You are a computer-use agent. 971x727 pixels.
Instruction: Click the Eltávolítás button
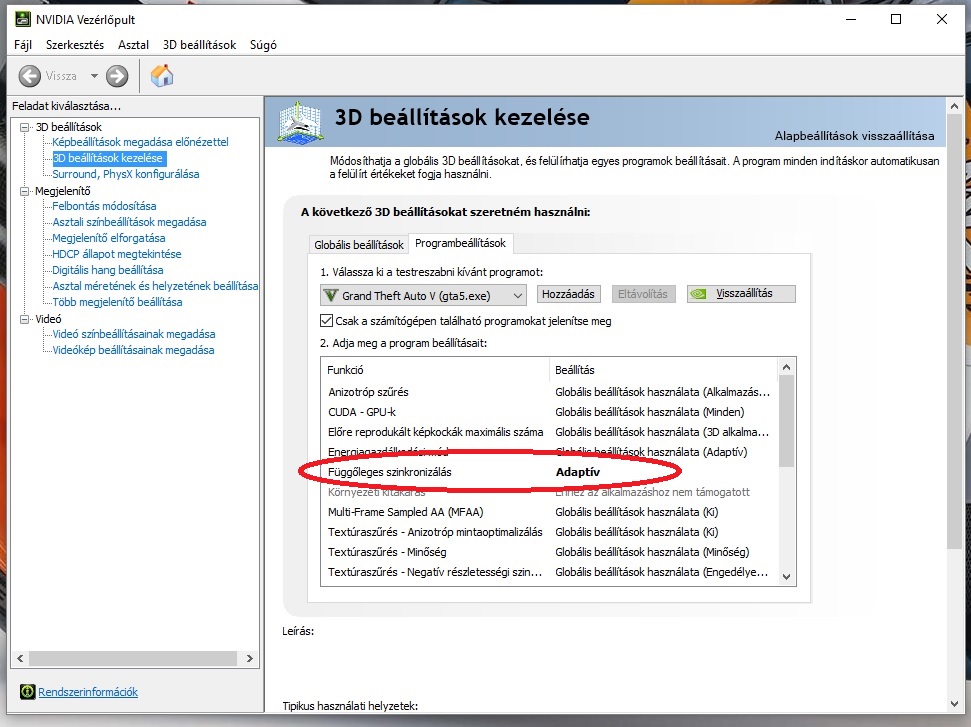[643, 294]
